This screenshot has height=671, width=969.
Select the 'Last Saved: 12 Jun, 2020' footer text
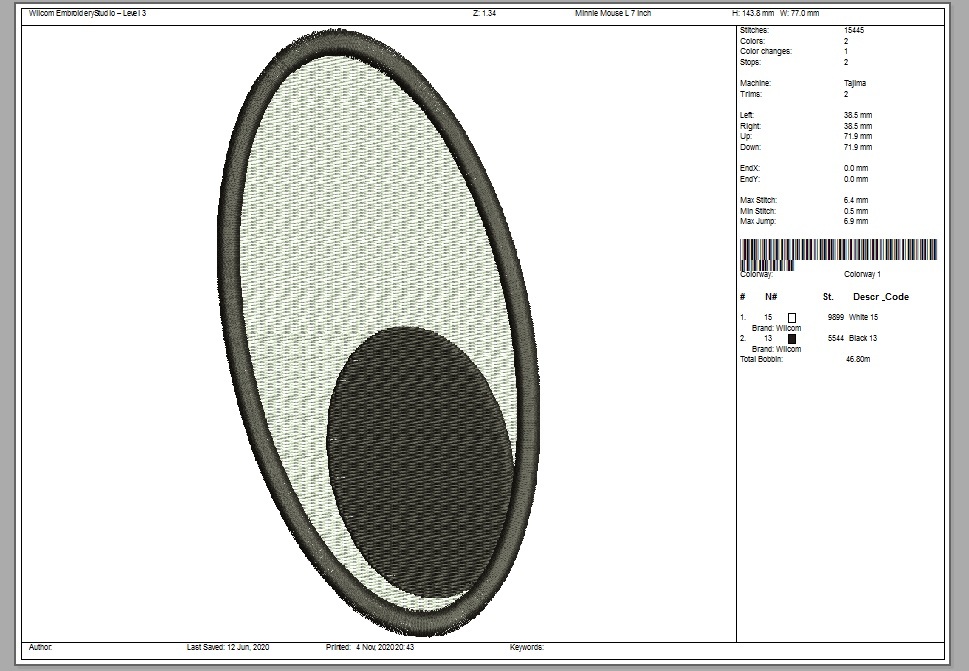coord(228,648)
